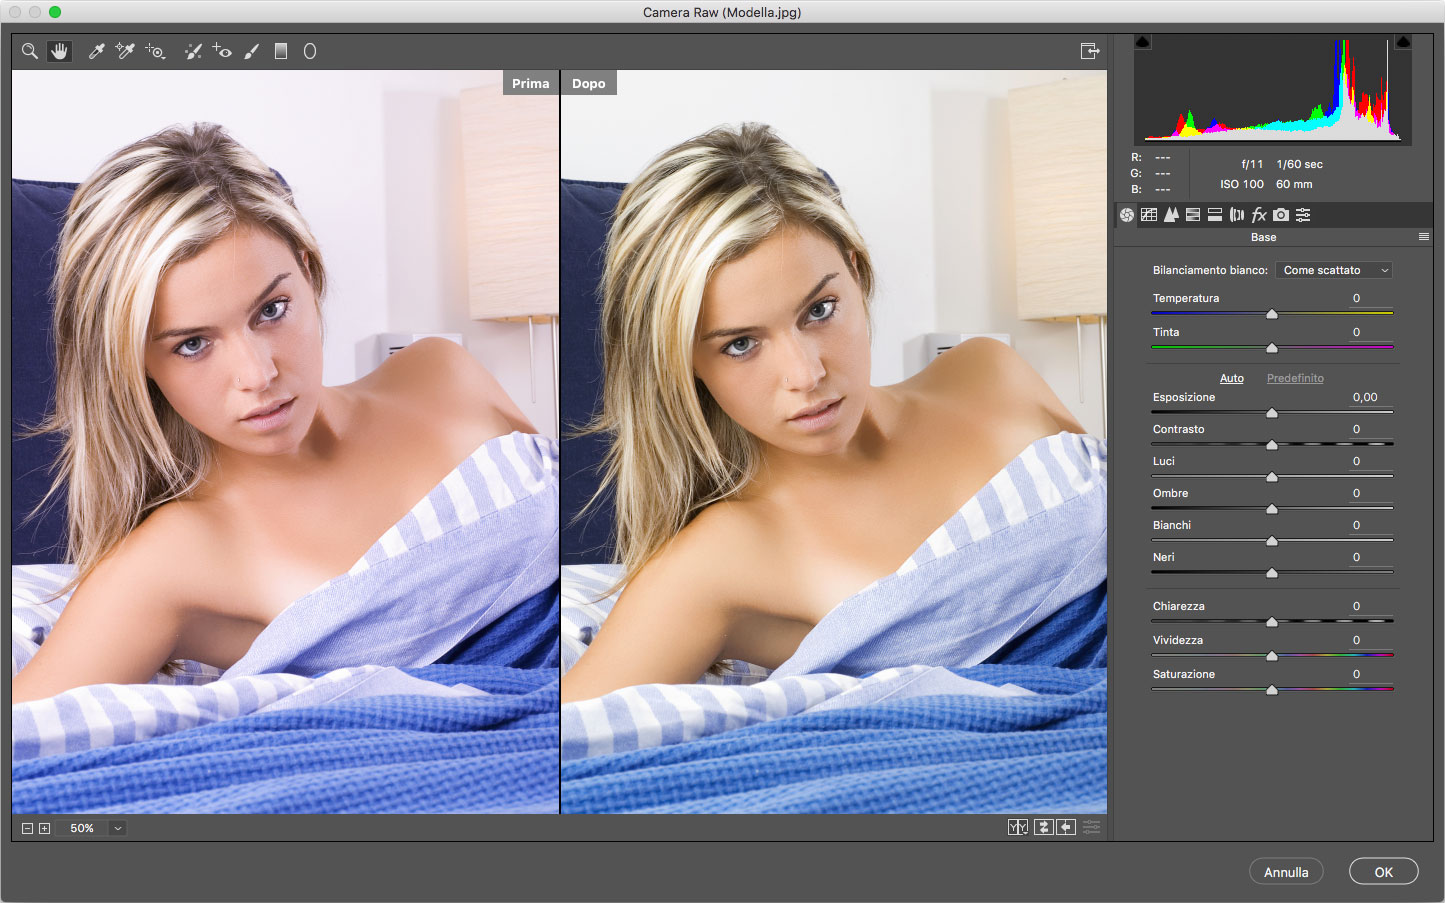Switch to the Tone Curve panel tab

[x=1149, y=215]
